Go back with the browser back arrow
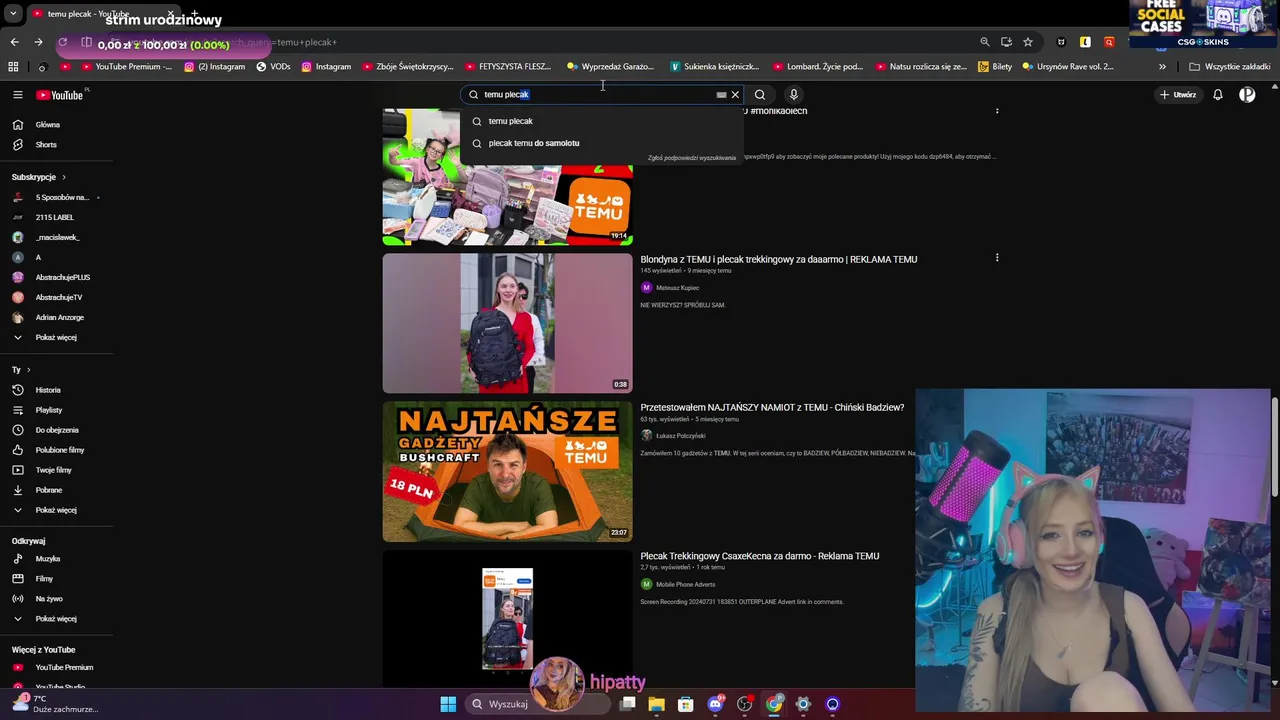Image resolution: width=1280 pixels, height=720 pixels. click(14, 42)
